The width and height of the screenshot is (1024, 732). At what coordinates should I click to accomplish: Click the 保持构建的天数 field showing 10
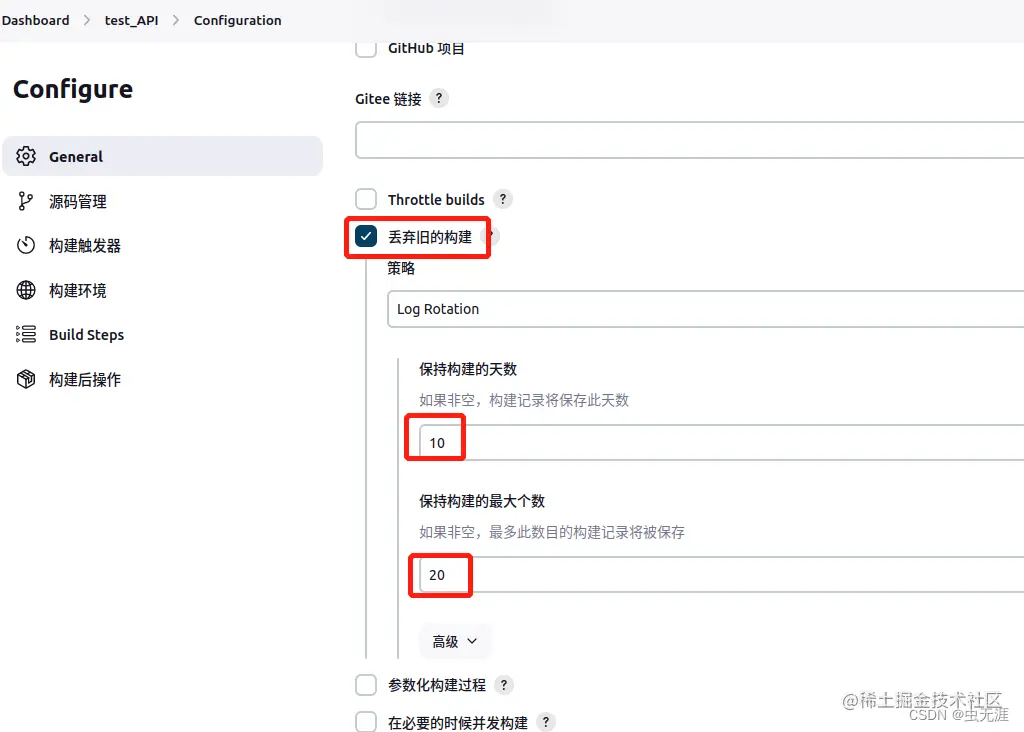click(722, 442)
